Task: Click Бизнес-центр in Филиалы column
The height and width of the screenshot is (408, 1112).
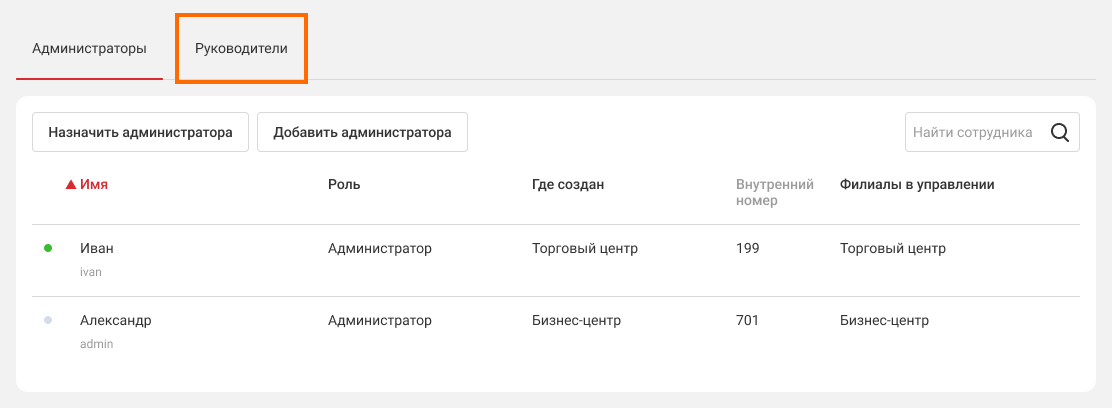Action: [884, 320]
